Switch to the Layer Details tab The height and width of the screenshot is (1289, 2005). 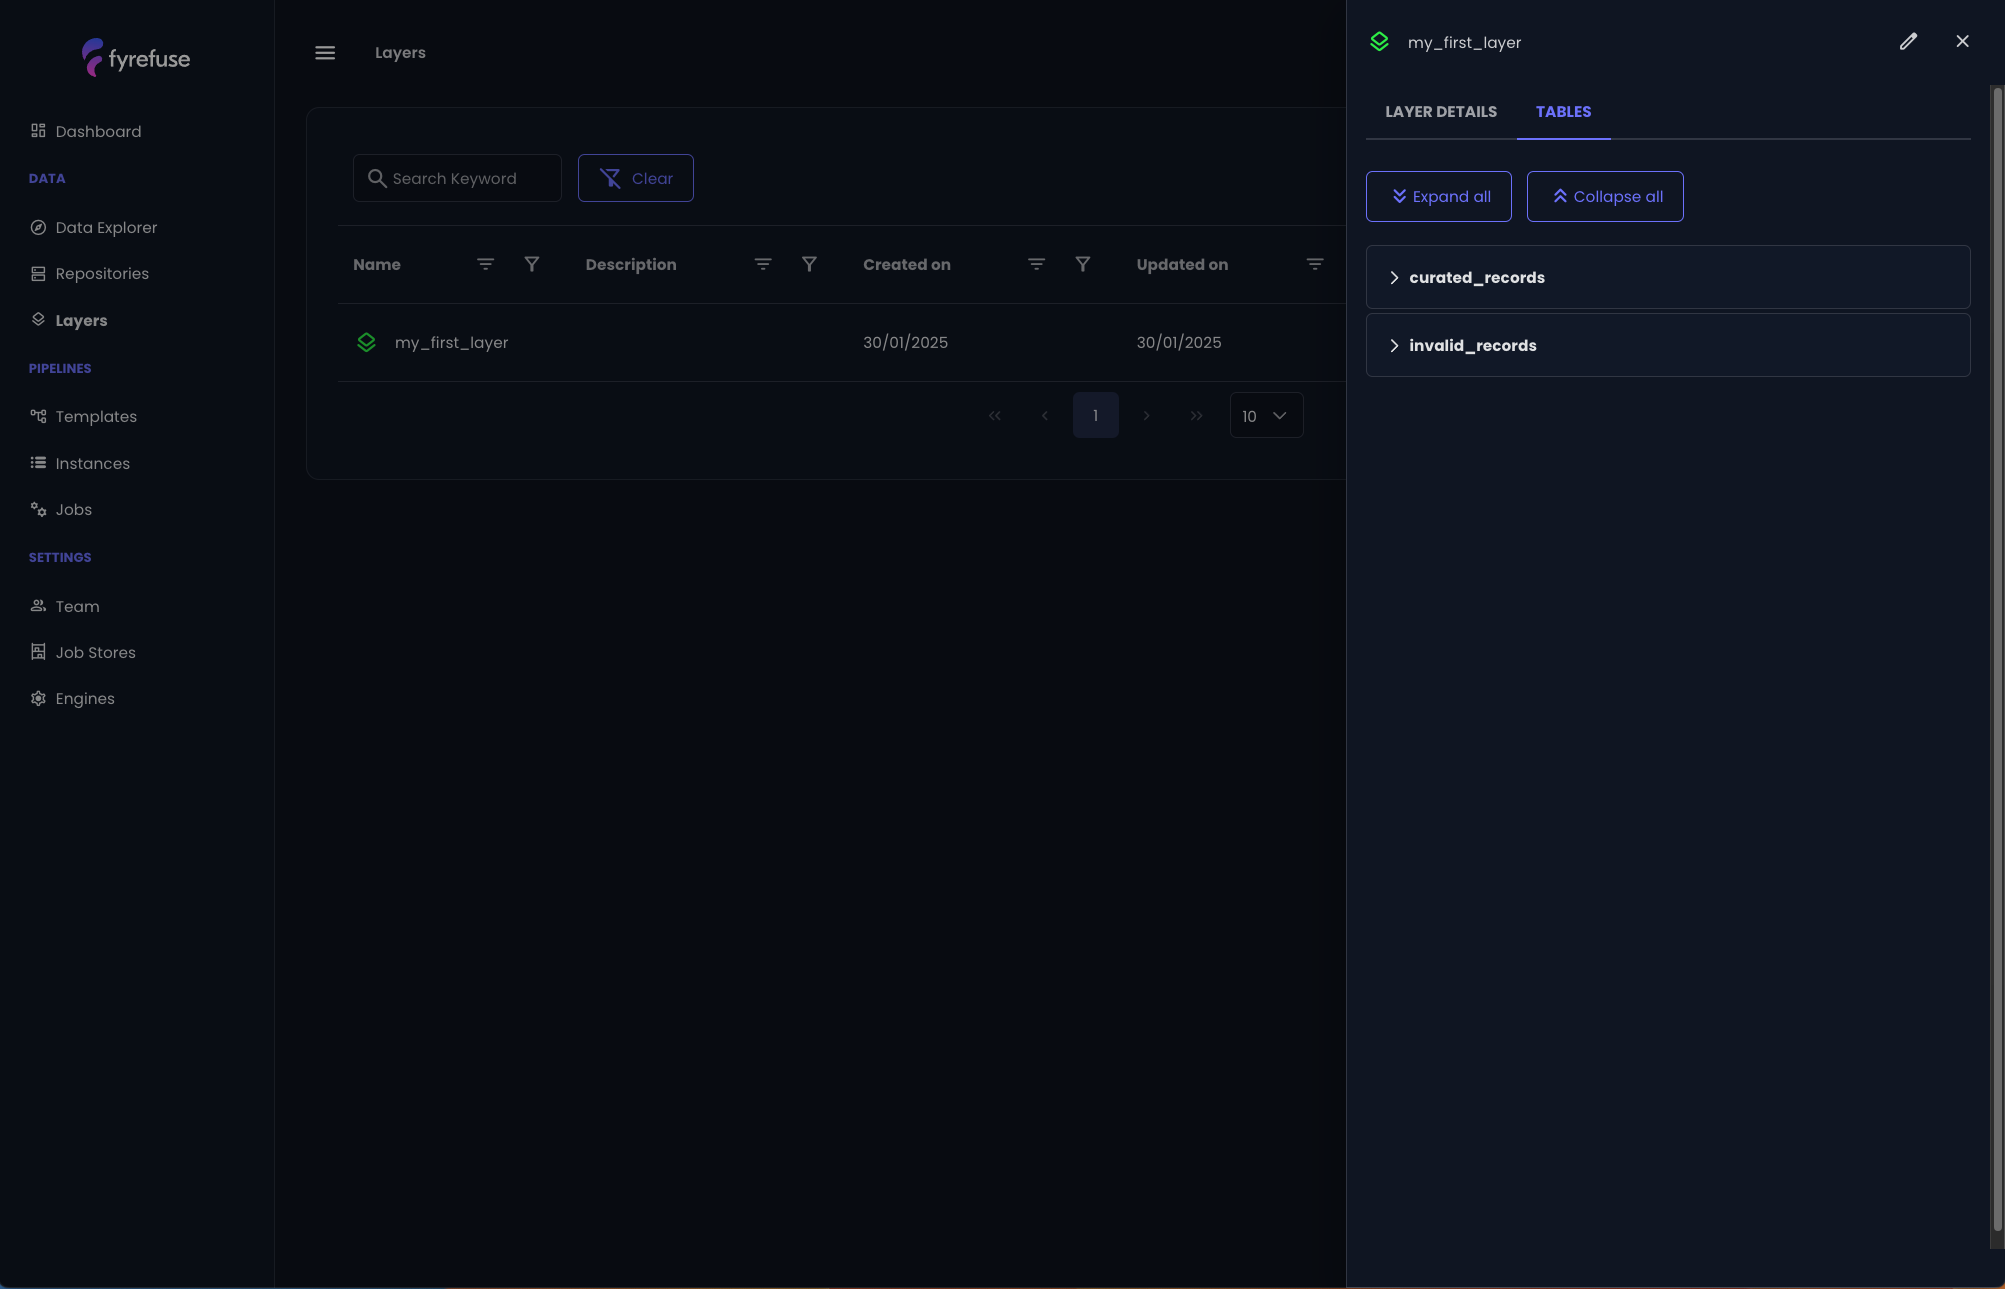(1441, 111)
